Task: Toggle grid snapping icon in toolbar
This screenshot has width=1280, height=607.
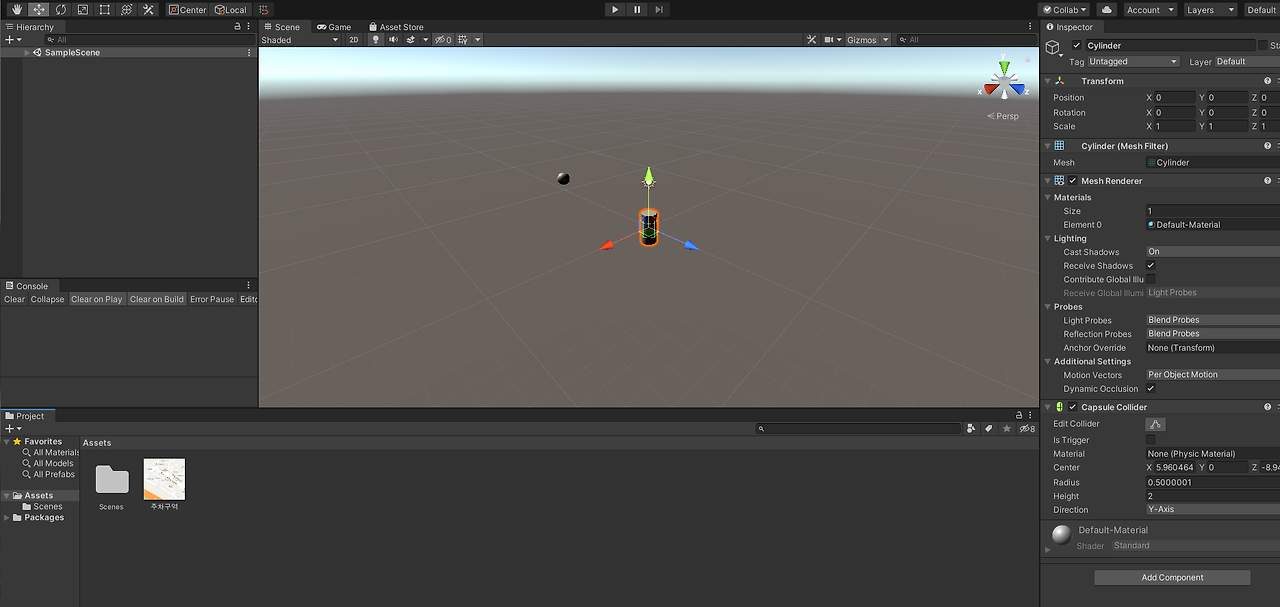Action: (x=265, y=9)
